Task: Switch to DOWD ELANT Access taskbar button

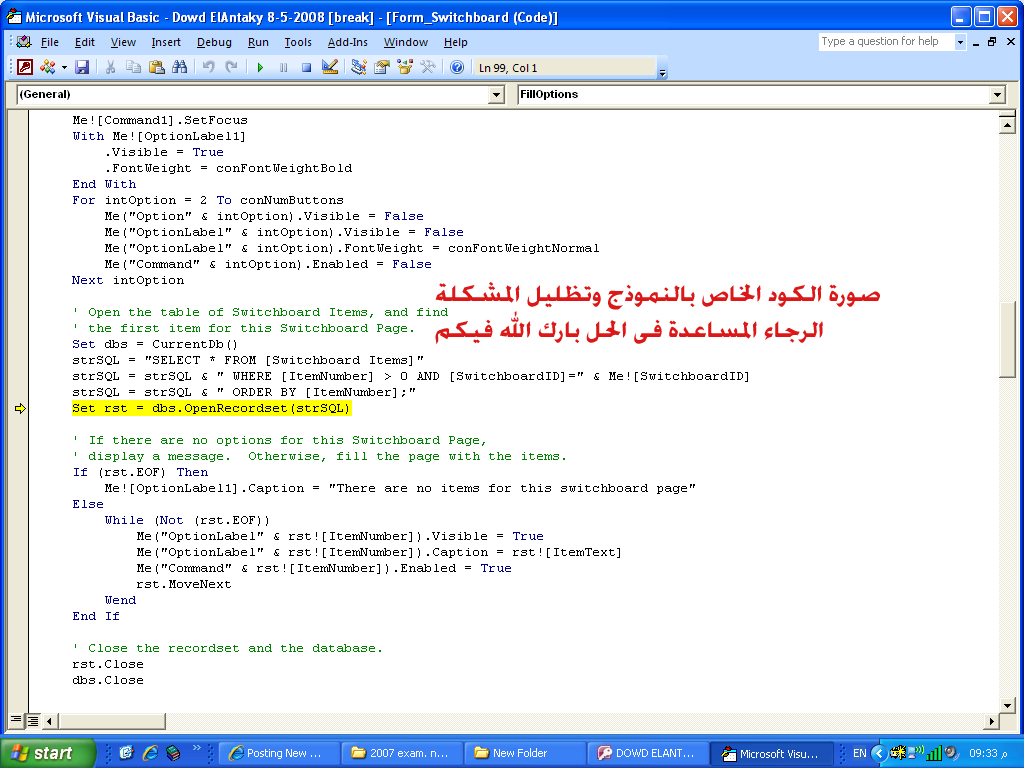Action: click(x=648, y=753)
